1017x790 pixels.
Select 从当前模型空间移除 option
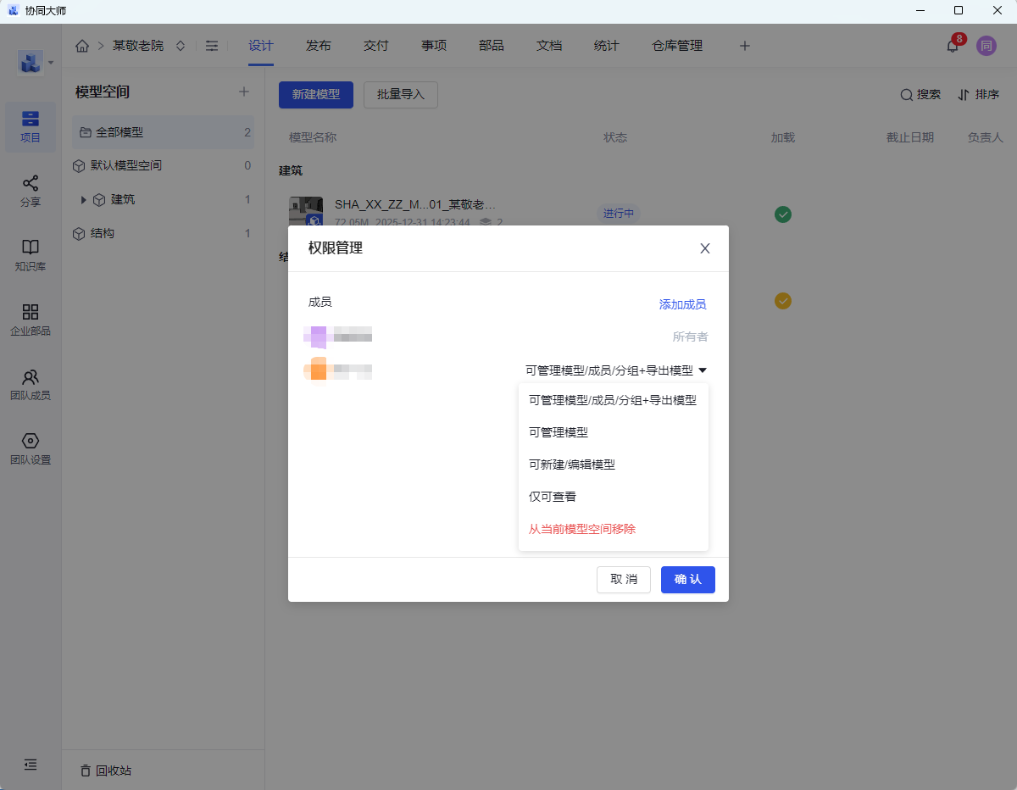582,529
